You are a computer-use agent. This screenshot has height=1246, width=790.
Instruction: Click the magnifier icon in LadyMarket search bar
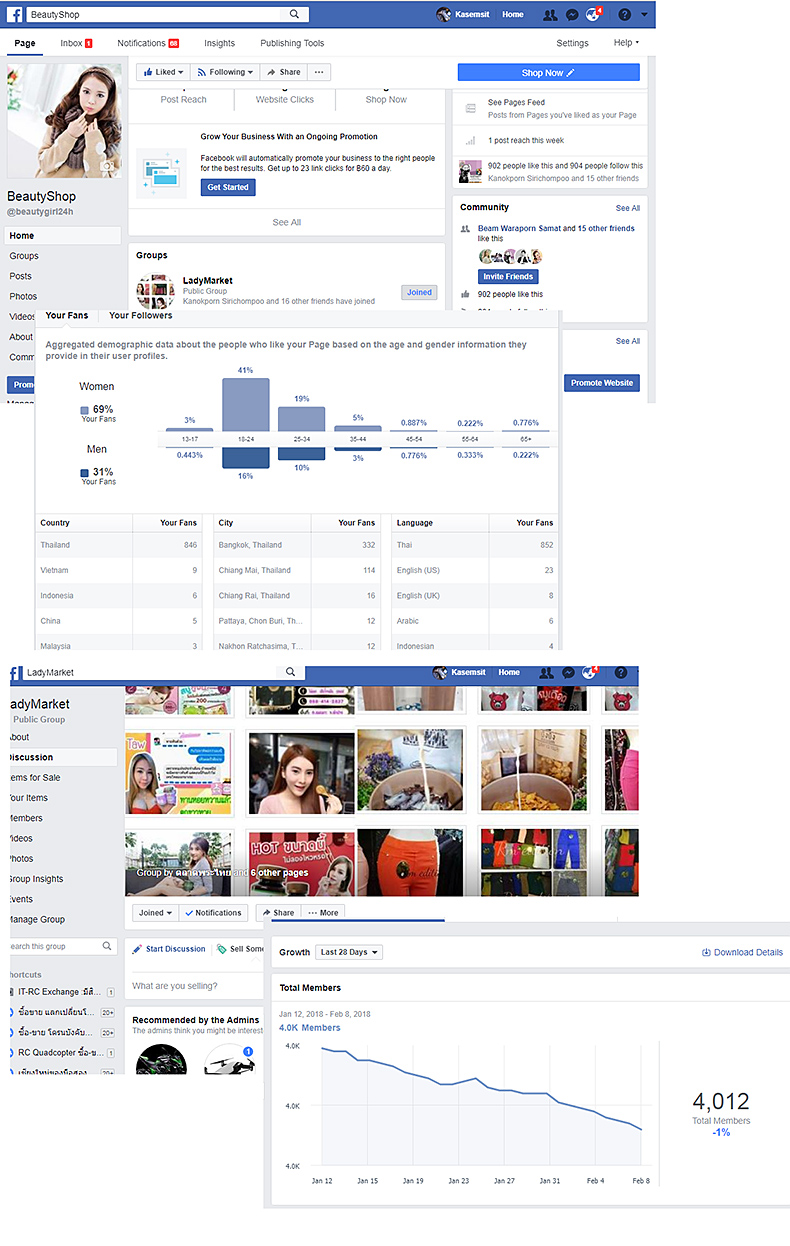coord(290,673)
